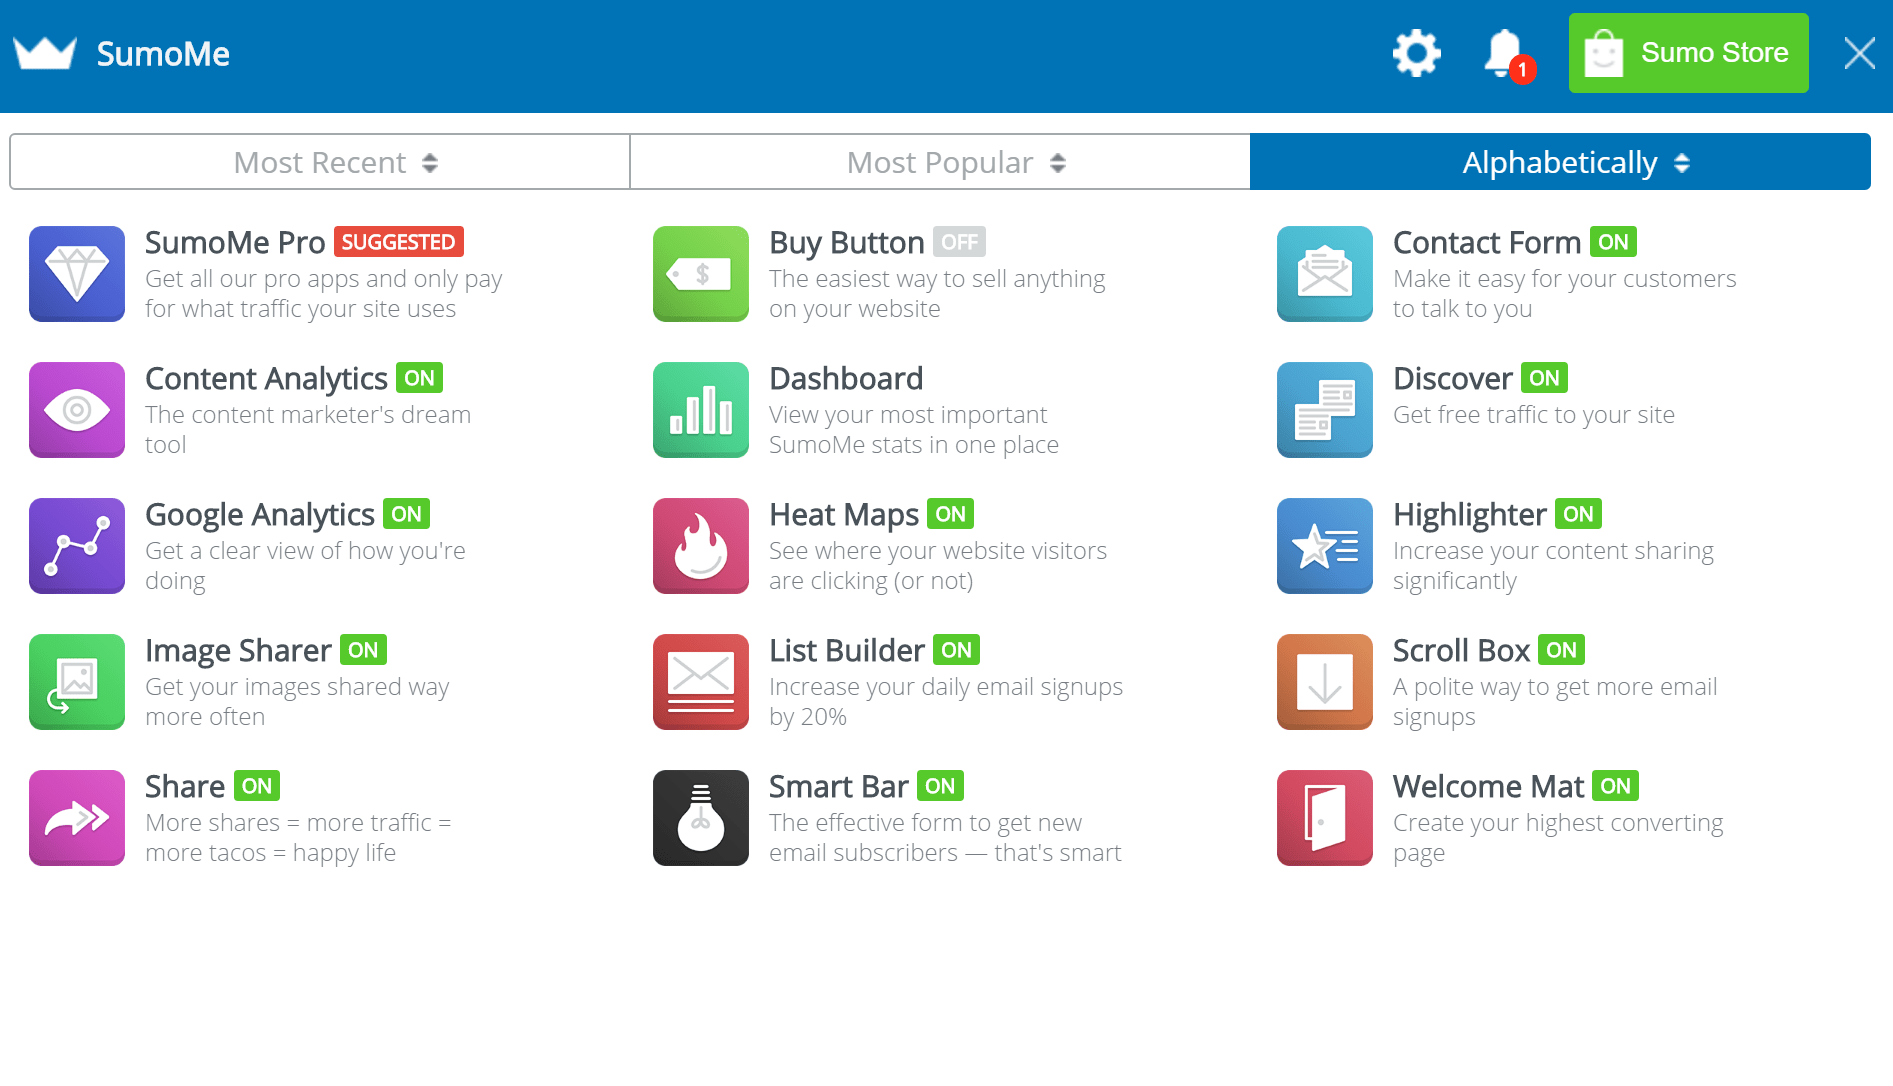1893x1086 pixels.
Task: Open the Dashboard bar chart icon
Action: click(701, 410)
